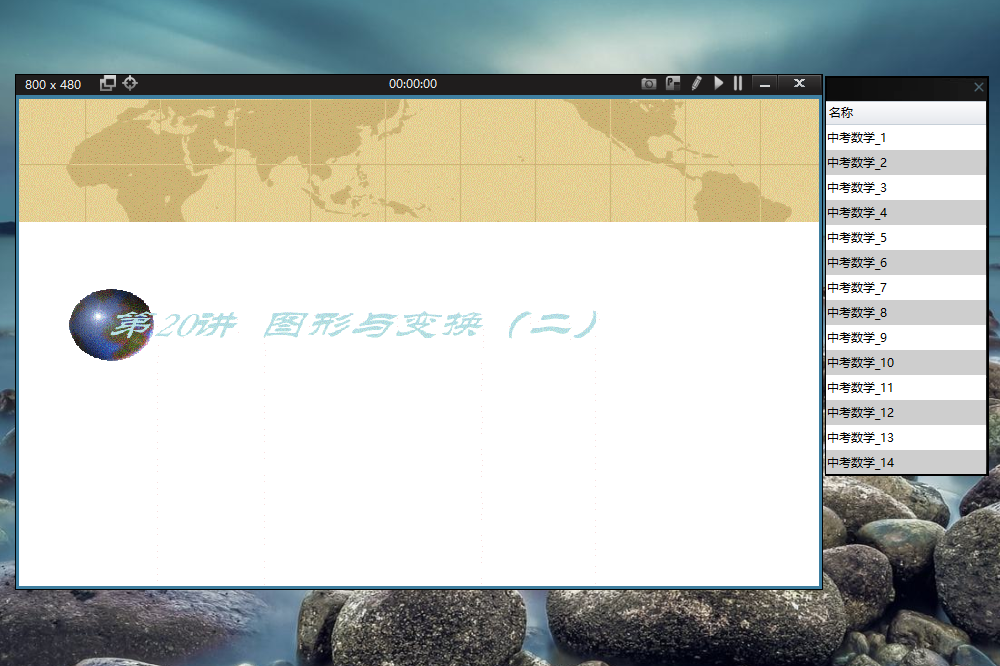Close the file list panel
This screenshot has width=1000, height=666.
point(978,88)
